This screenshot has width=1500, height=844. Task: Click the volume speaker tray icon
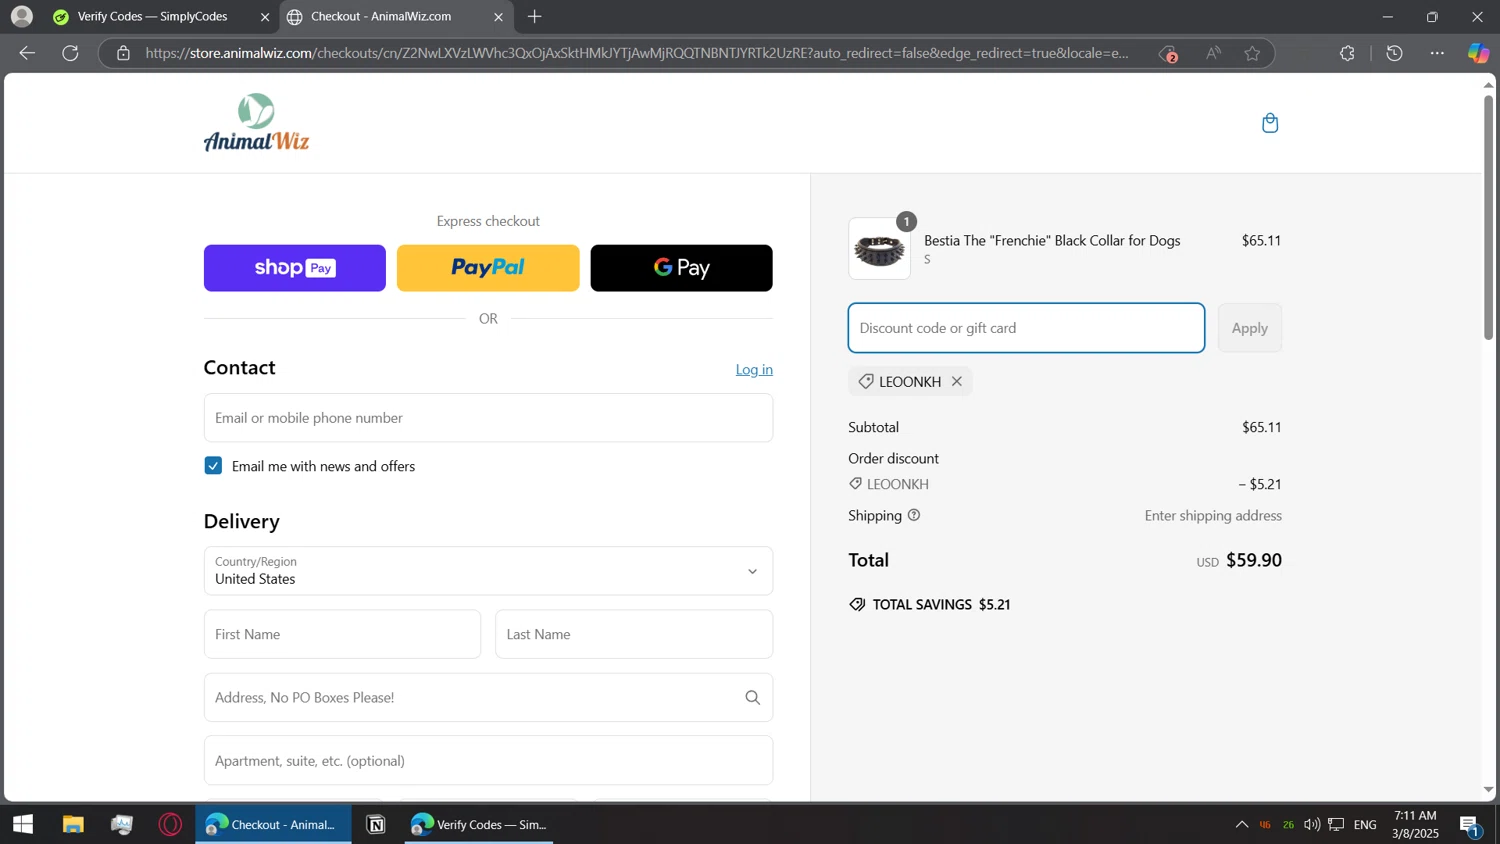click(x=1312, y=824)
